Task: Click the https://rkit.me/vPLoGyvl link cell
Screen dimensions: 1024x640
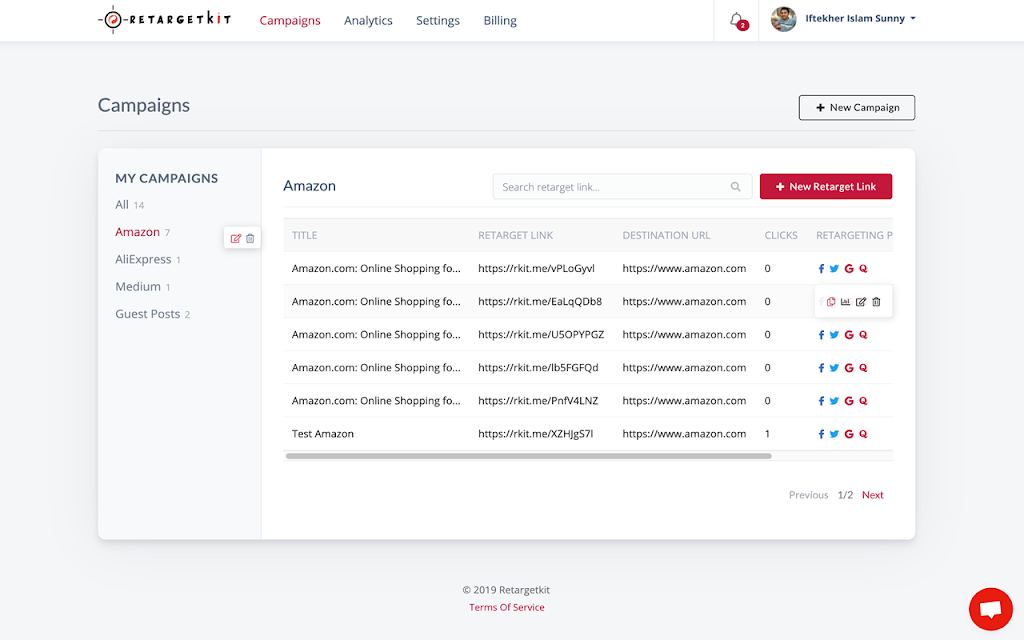Action: [536, 268]
